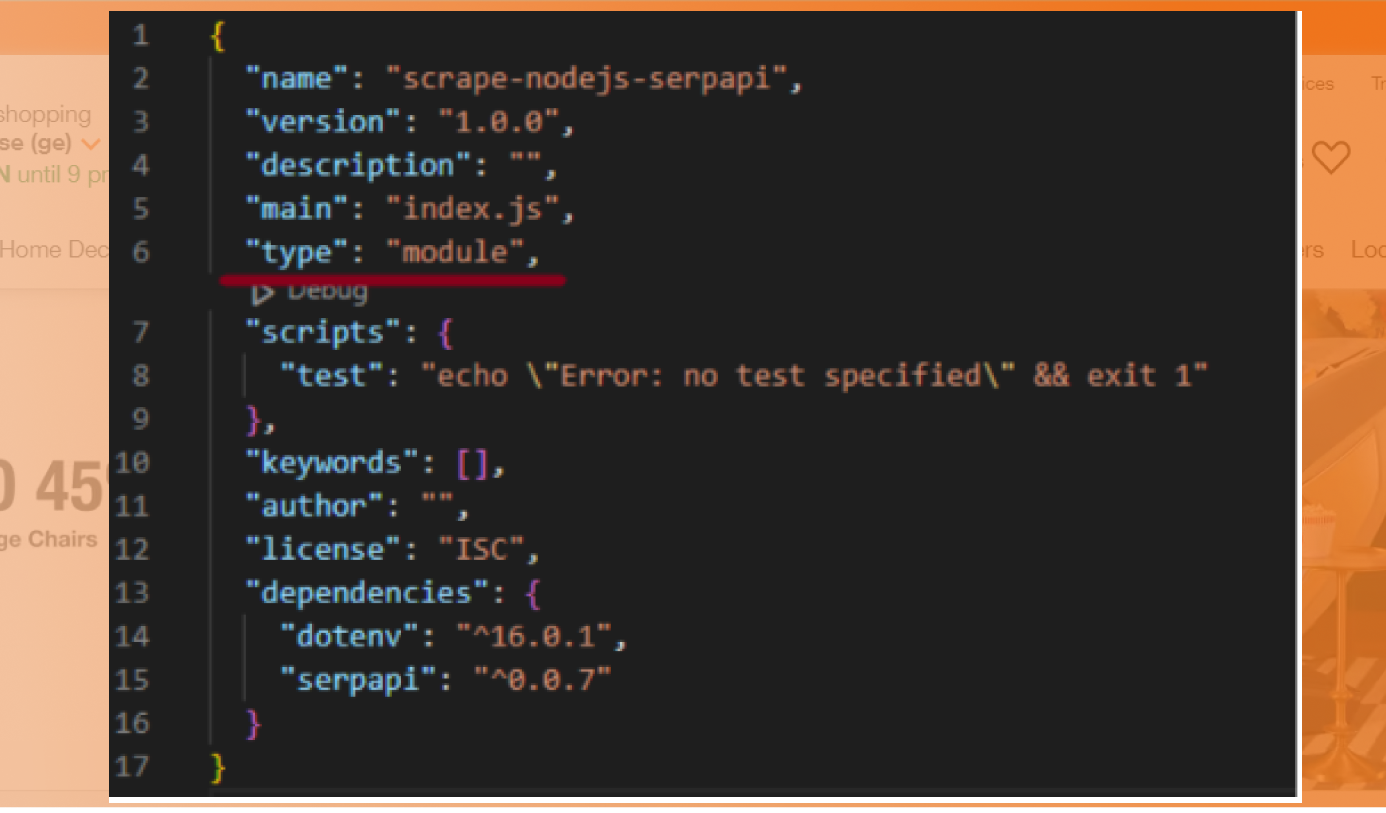Run the "Debug" code lens link
This screenshot has width=1386, height=813.
tap(326, 291)
